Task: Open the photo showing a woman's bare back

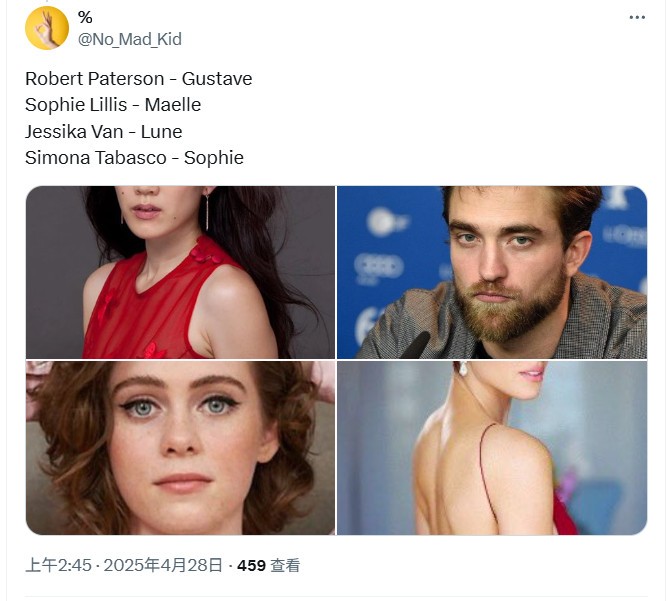Action: (492, 448)
